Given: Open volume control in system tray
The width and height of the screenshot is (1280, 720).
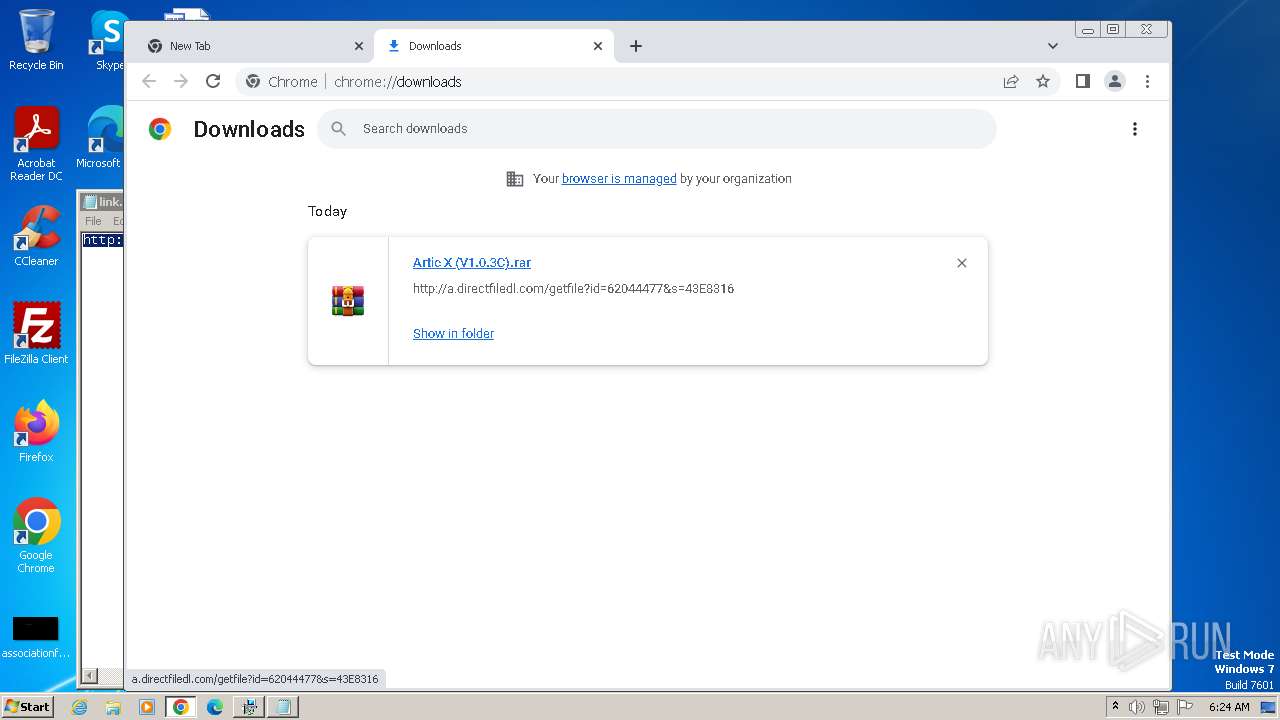Looking at the screenshot, I should click(1137, 707).
